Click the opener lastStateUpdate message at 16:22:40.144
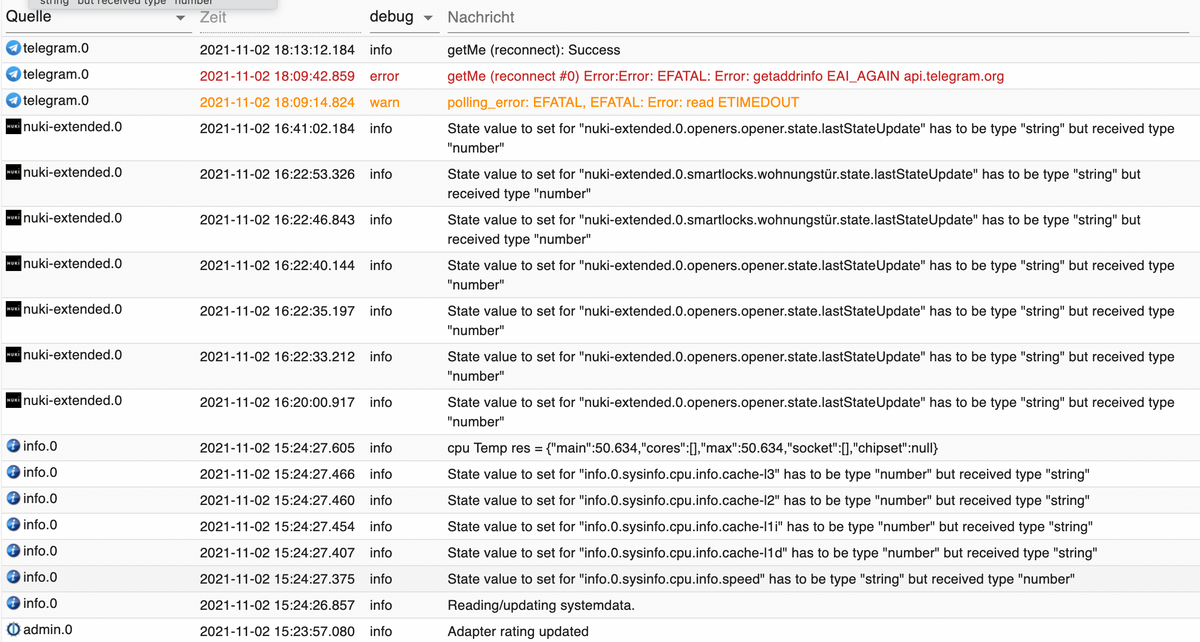1200x642 pixels. 811,275
